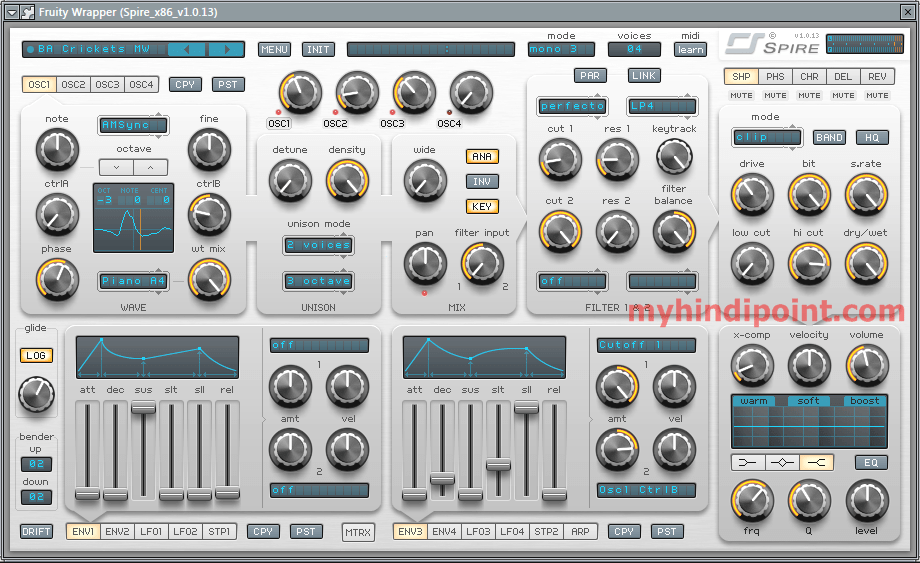Open the Cutoff 1 envelope target dropdown
920x563 pixels.
click(x=647, y=345)
